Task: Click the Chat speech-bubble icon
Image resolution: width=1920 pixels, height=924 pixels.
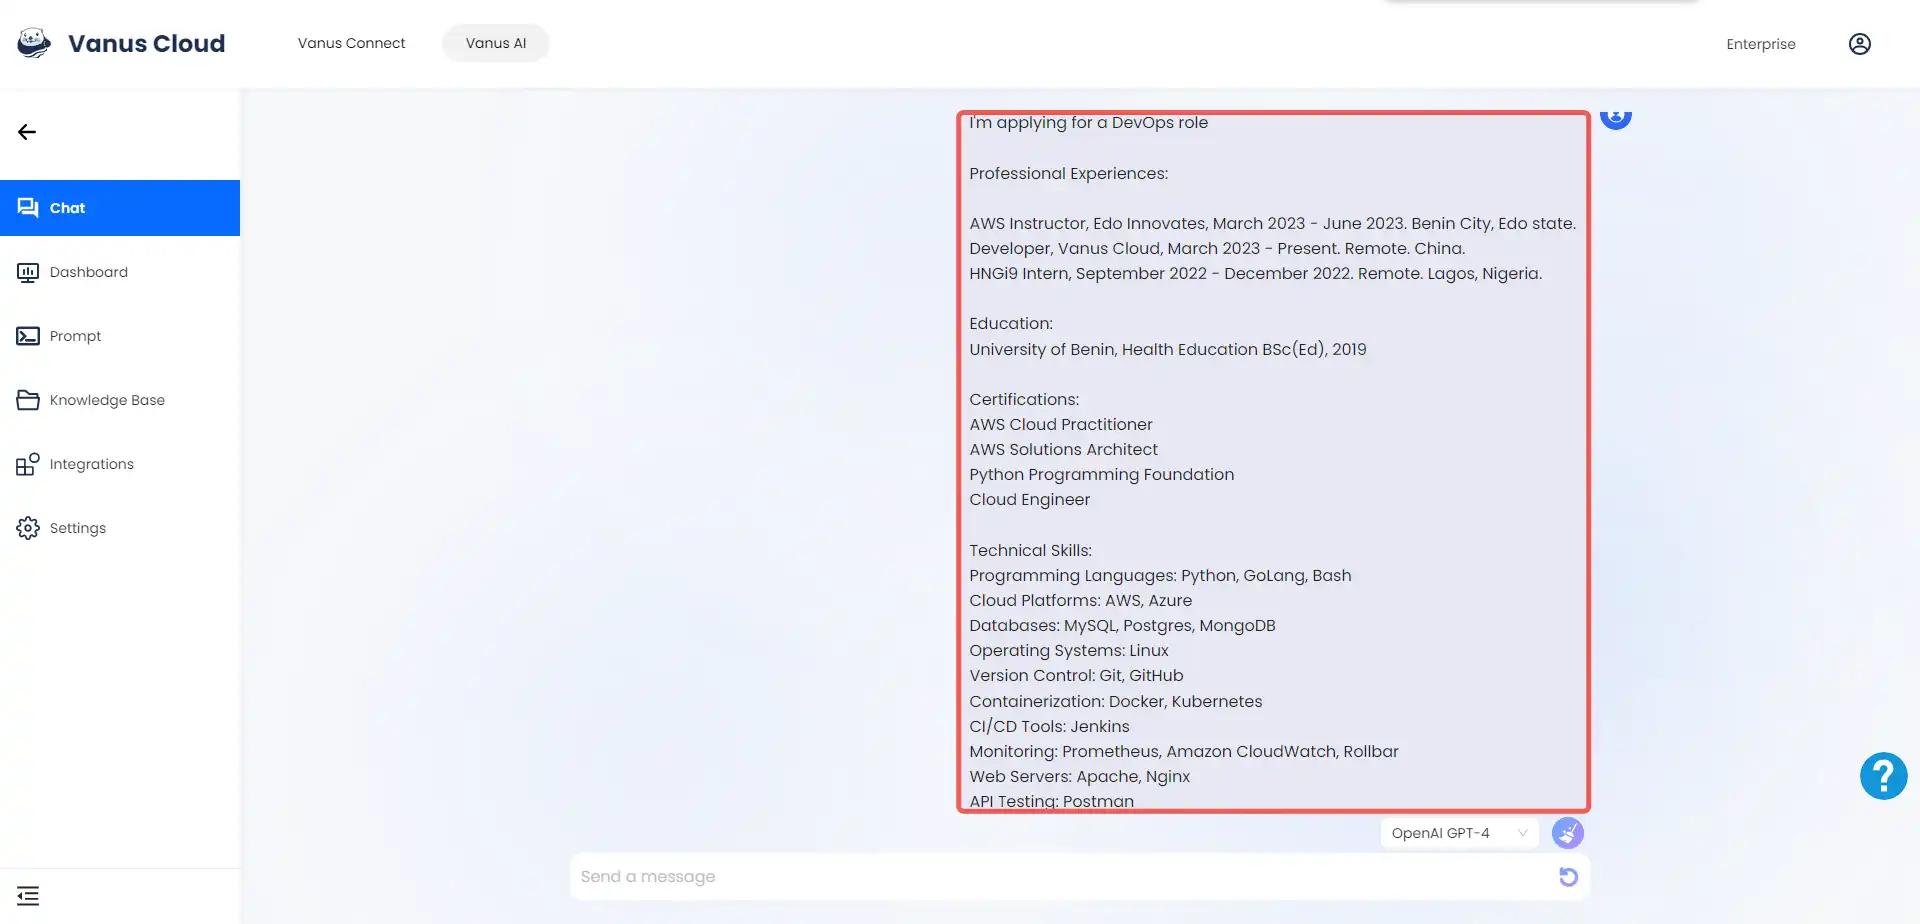Action: point(28,207)
